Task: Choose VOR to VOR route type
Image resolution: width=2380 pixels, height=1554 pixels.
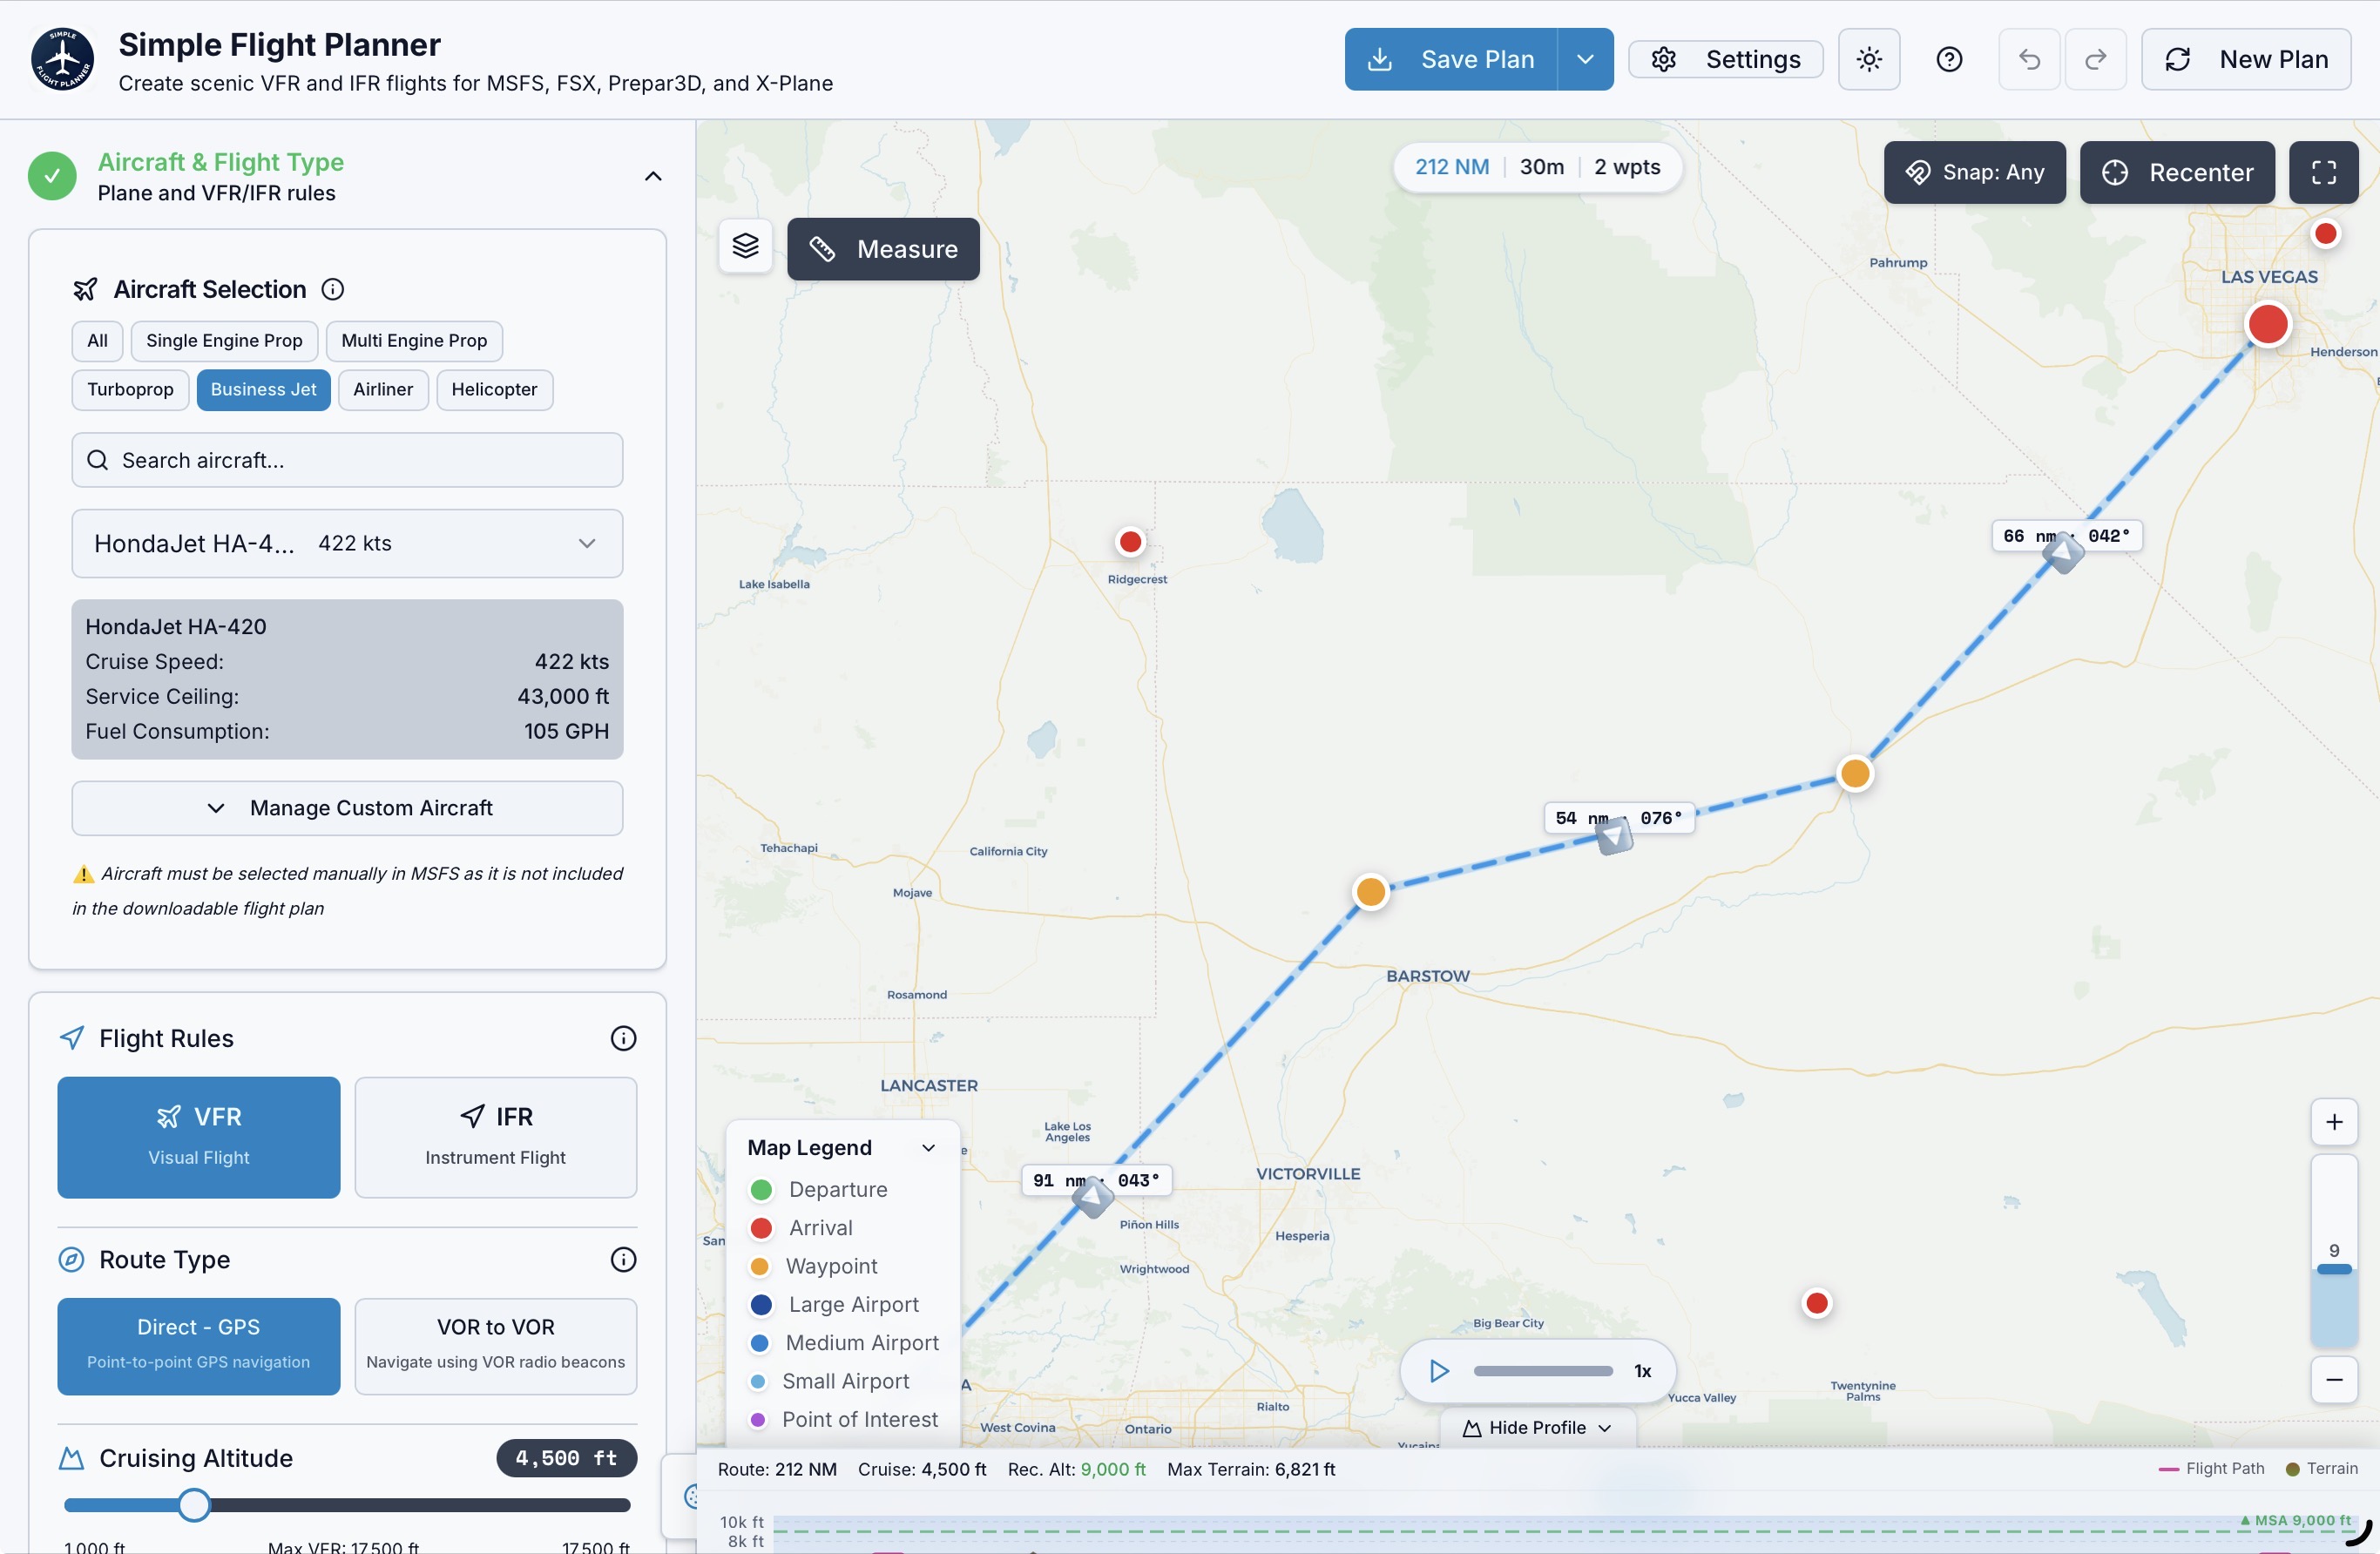Action: click(x=496, y=1346)
